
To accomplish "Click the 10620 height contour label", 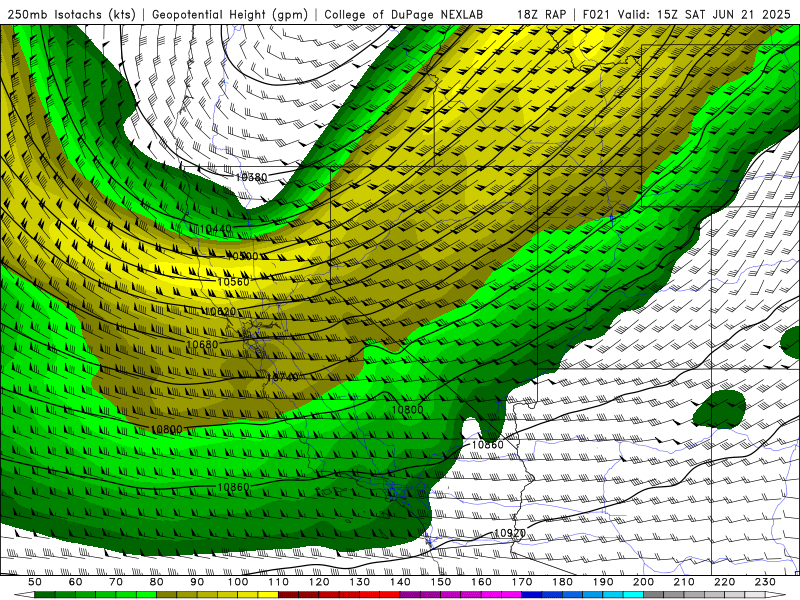I will (x=220, y=311).
